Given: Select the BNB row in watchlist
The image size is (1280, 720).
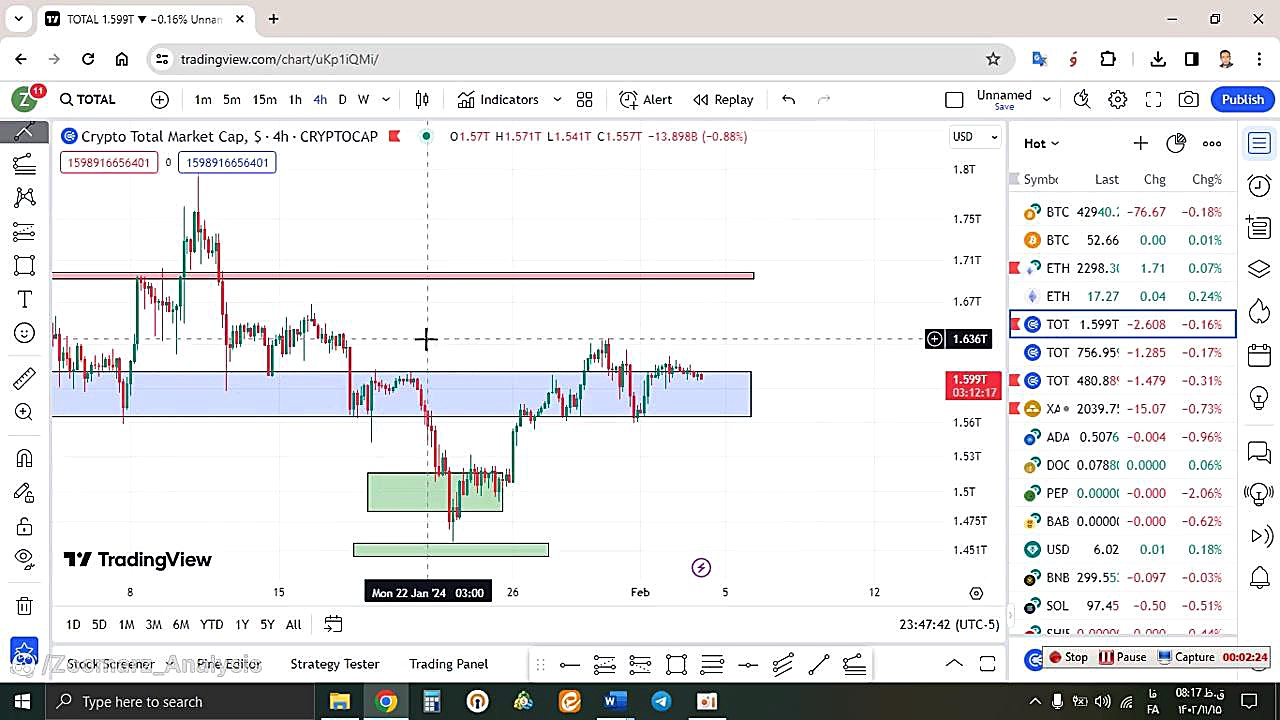Looking at the screenshot, I should 1123,577.
